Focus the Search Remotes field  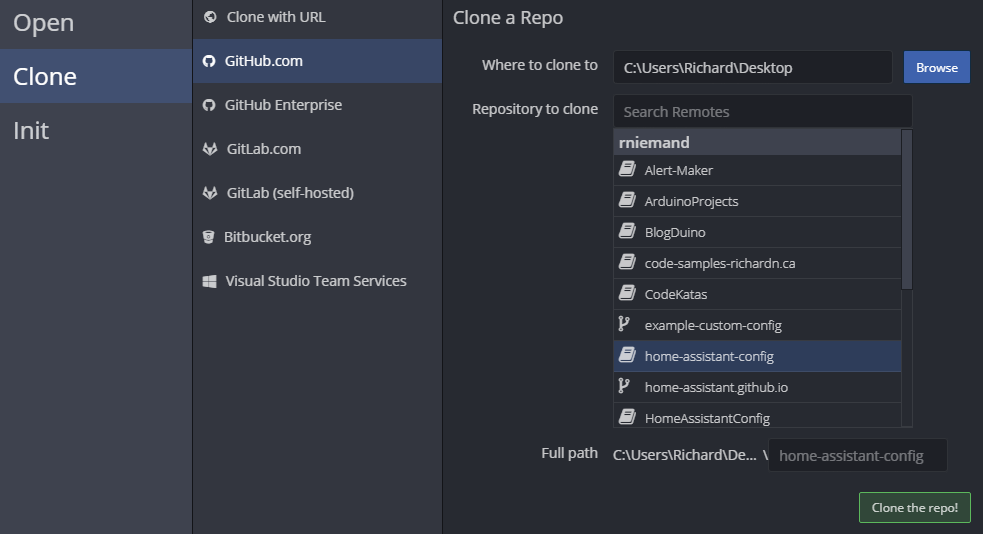[x=762, y=112]
